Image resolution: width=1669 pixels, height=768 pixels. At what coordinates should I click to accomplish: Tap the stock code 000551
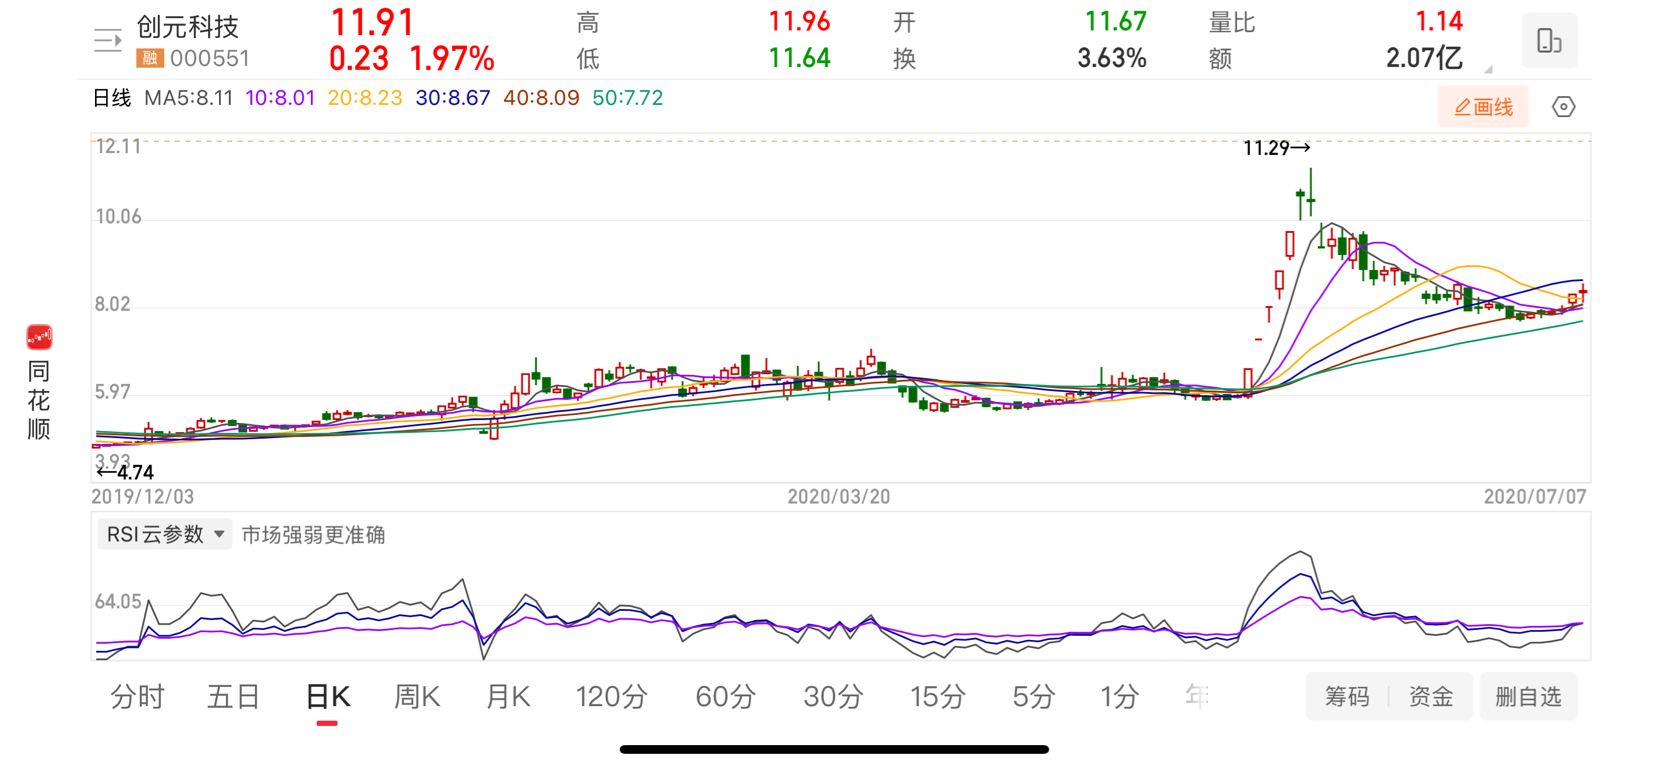click(x=209, y=58)
